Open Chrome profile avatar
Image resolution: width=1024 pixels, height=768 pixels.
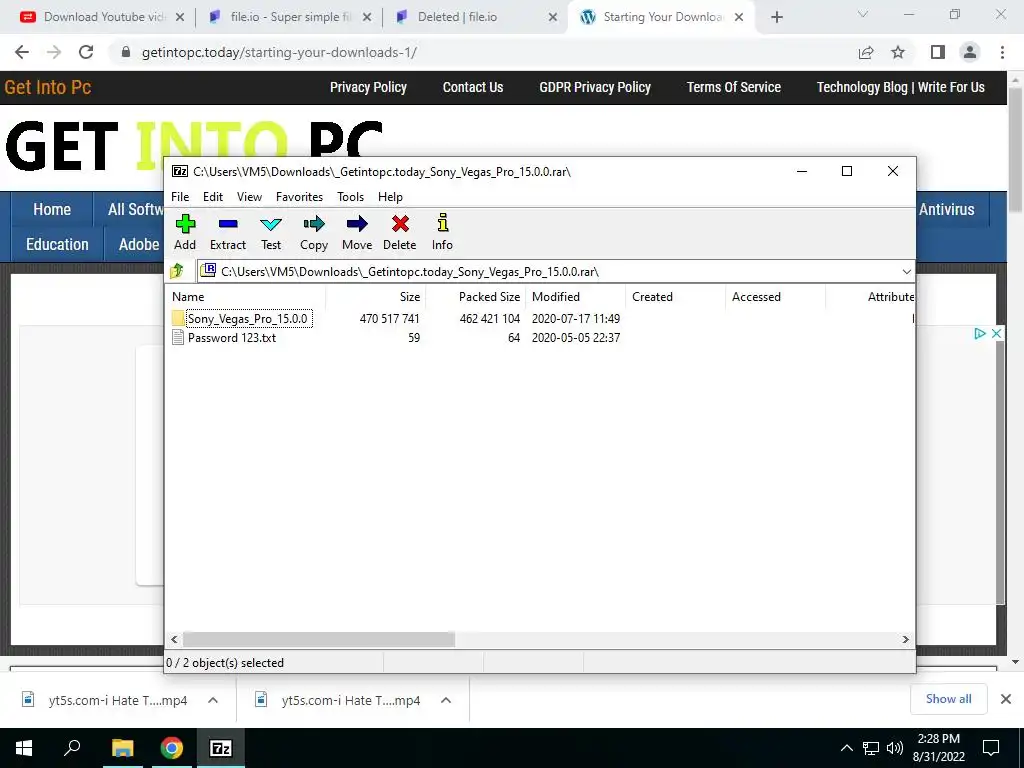[970, 52]
